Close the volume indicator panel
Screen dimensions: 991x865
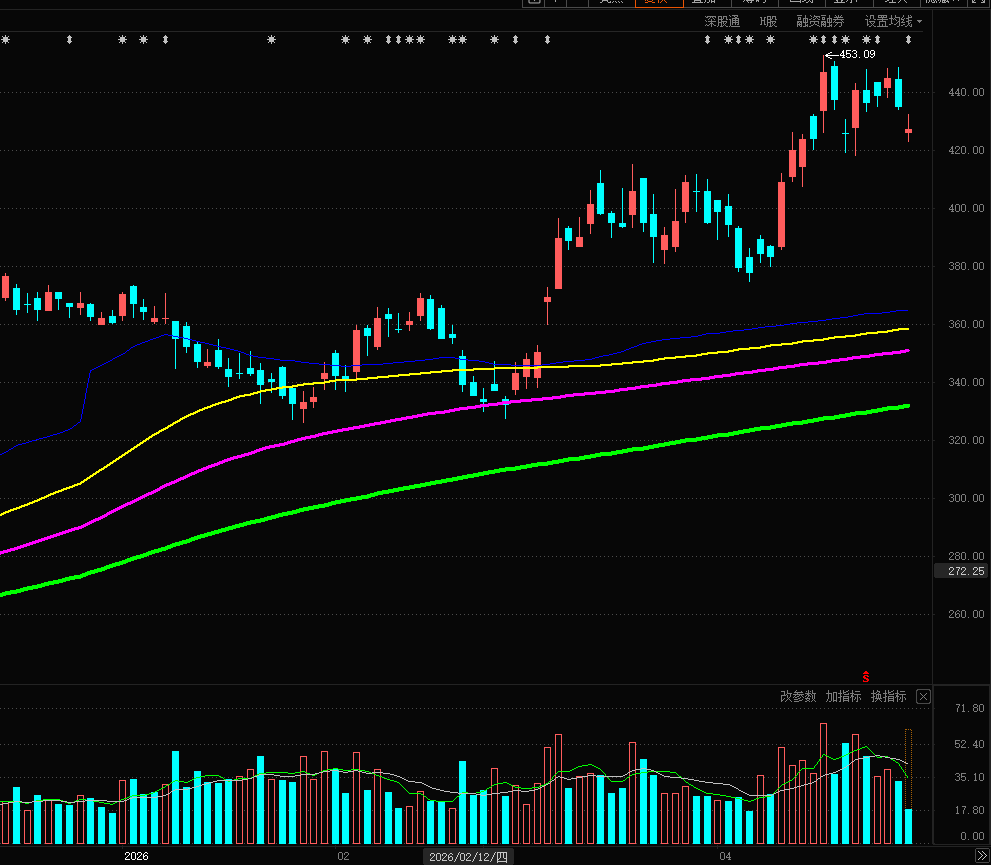coord(923,696)
